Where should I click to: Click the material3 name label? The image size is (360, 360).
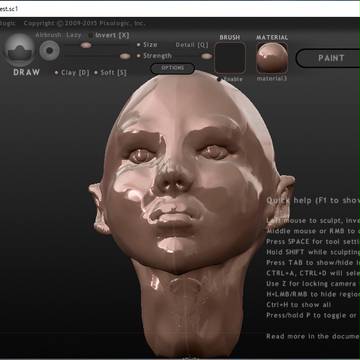[272, 79]
